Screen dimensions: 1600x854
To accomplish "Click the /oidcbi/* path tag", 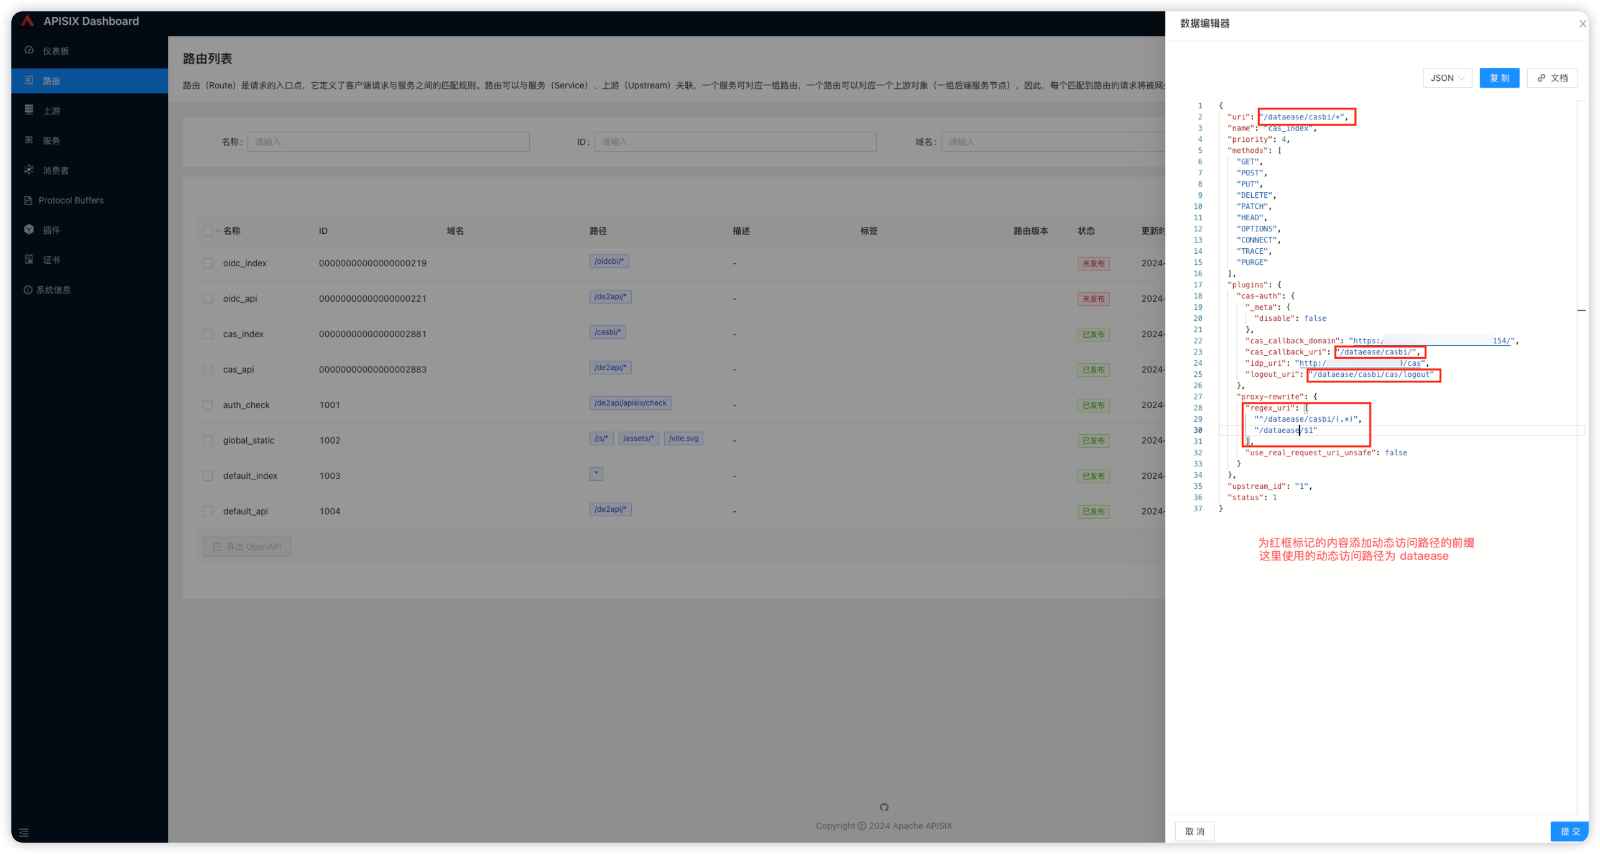I will tap(609, 261).
